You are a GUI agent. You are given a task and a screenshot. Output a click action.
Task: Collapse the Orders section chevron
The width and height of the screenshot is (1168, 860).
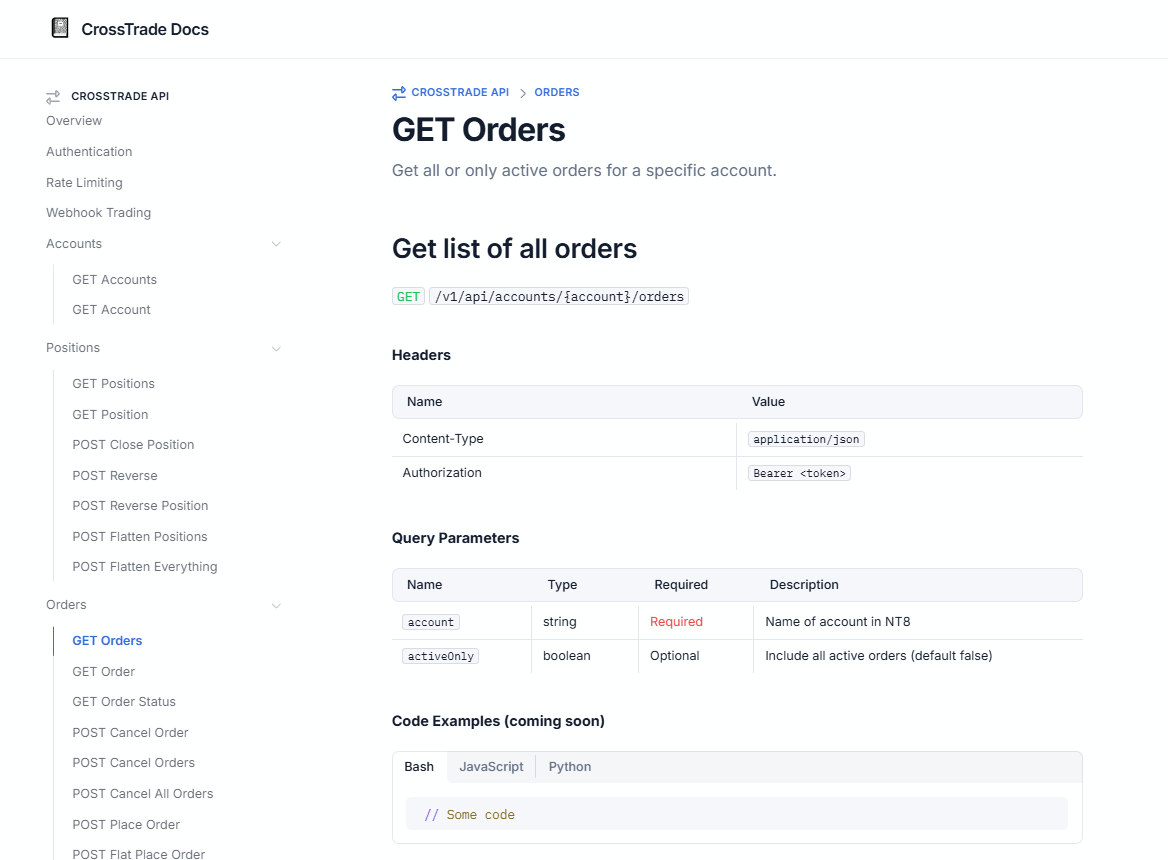click(x=277, y=605)
